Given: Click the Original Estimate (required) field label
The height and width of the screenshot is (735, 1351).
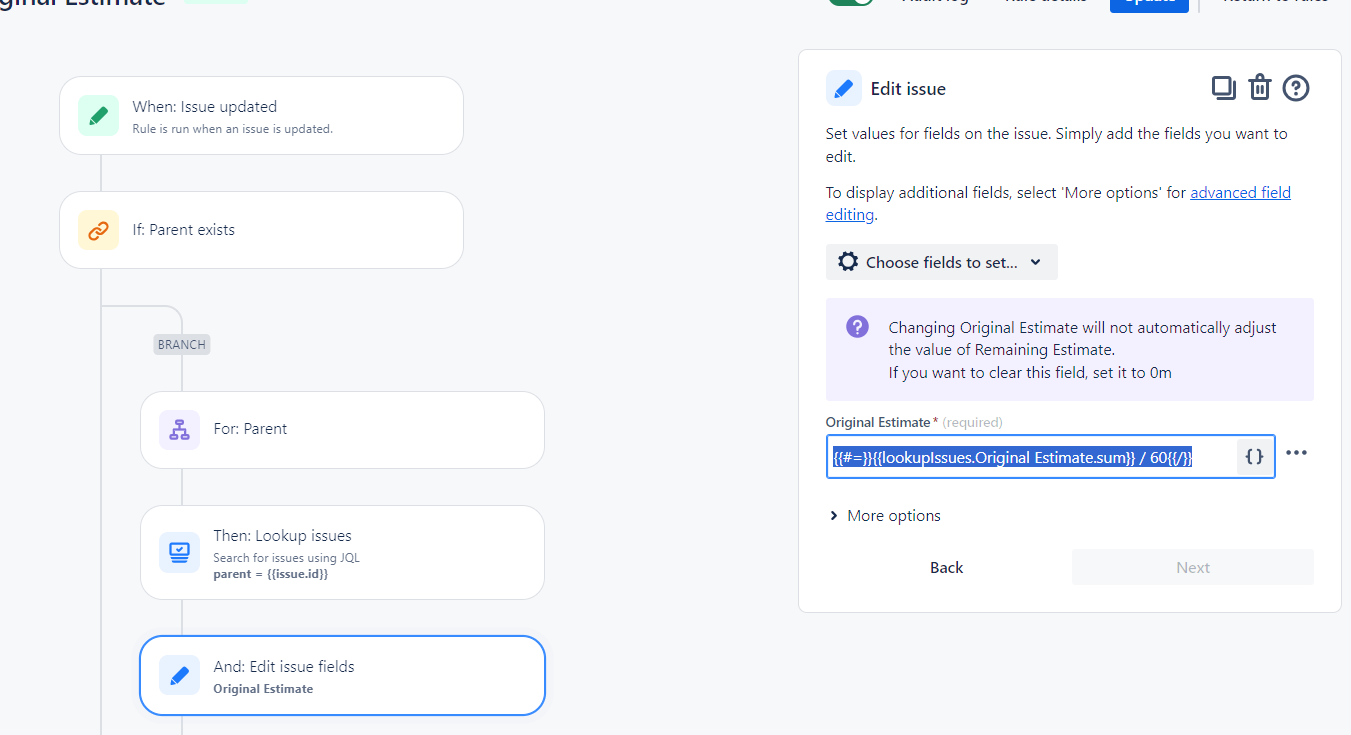Looking at the screenshot, I should click(x=914, y=422).
